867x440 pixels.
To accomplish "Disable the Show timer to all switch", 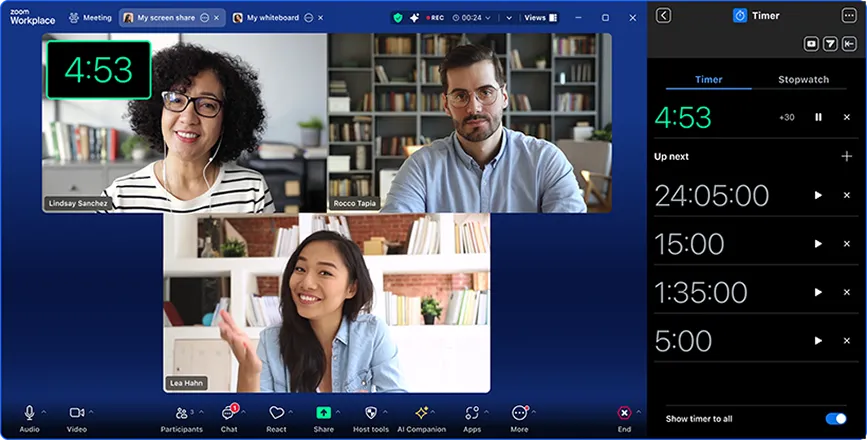I will point(835,419).
